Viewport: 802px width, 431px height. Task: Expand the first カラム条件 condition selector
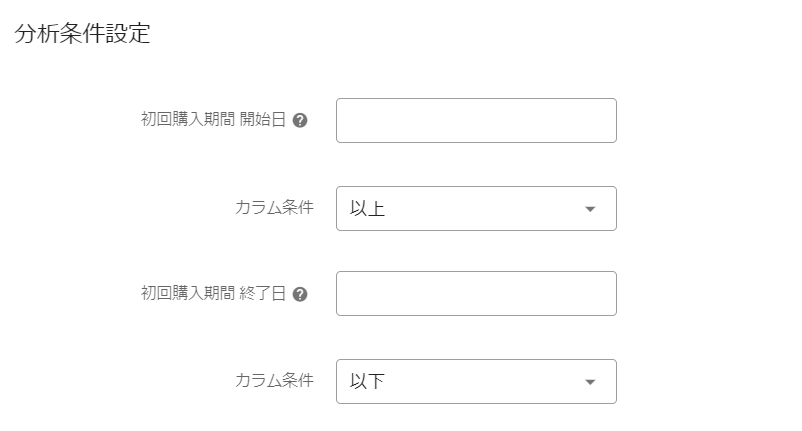[476, 208]
